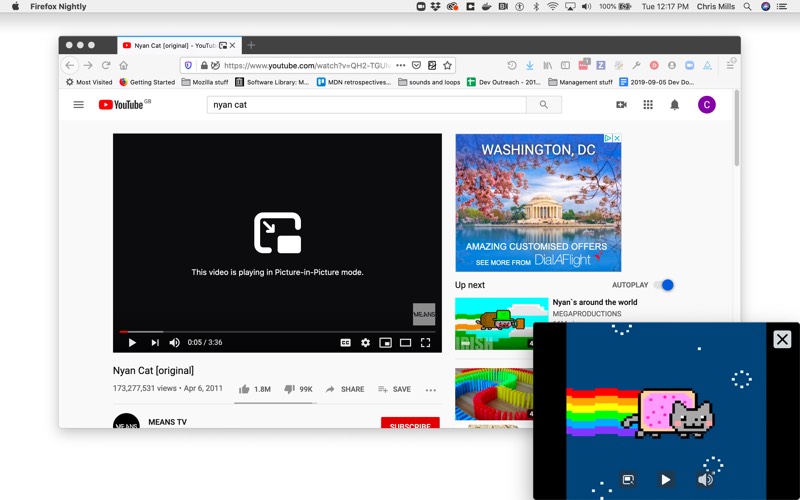Viewport: 800px width, 500px height.
Task: Close the Picture-in-Picture window
Action: pos(782,339)
